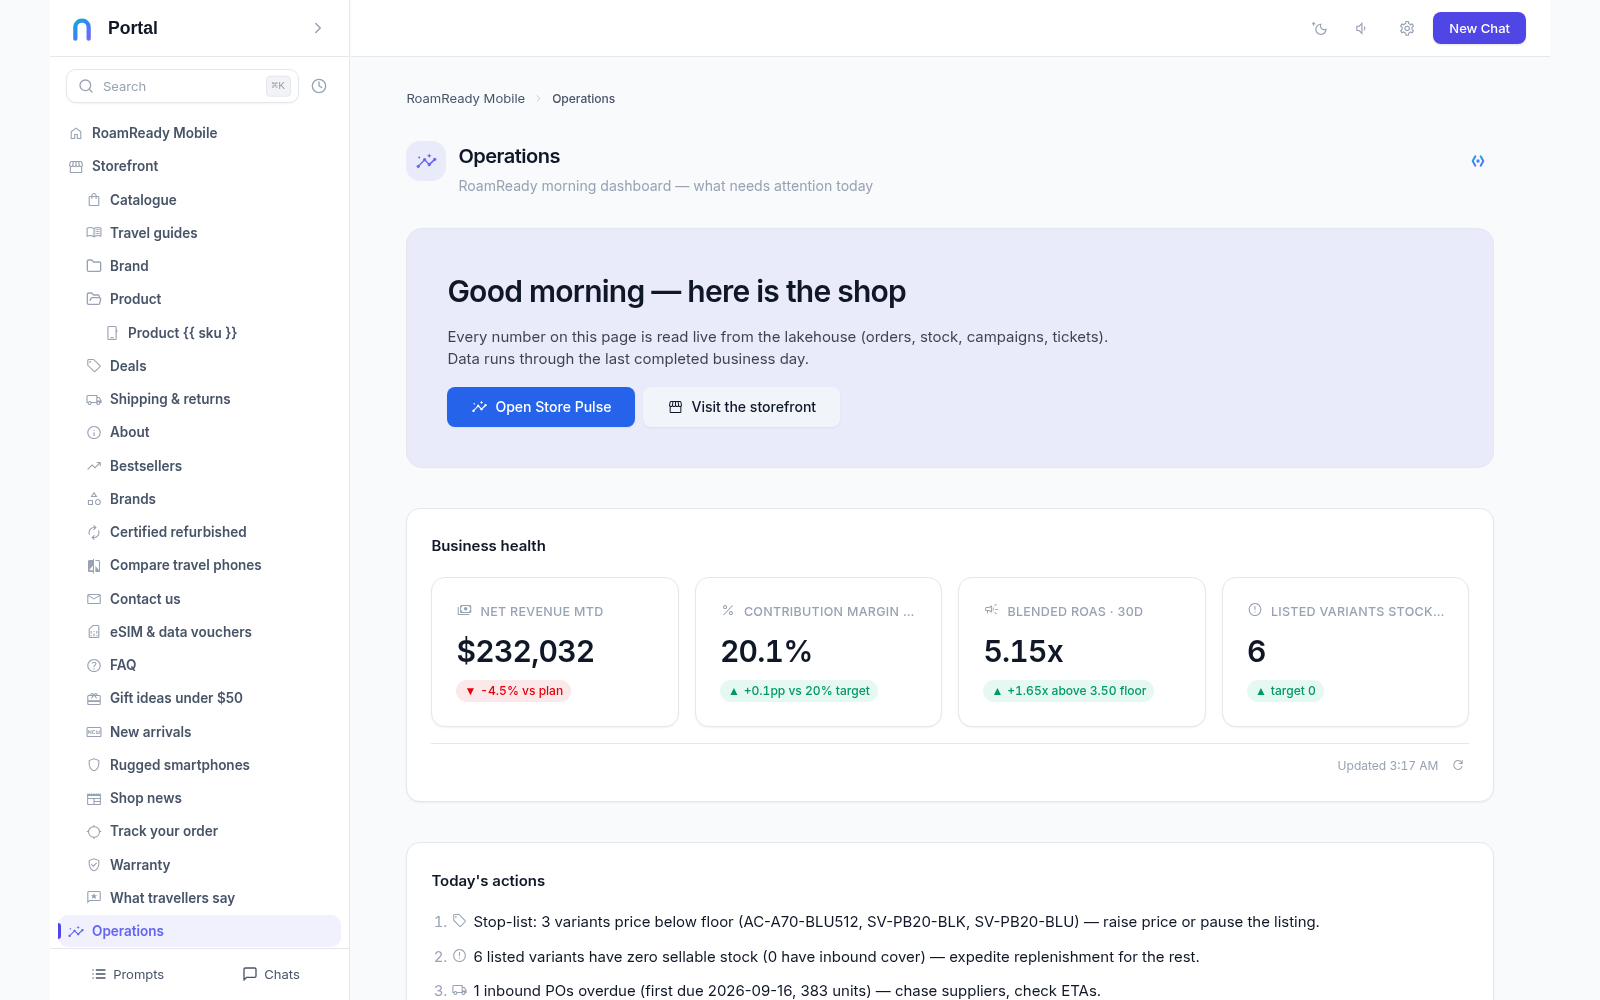Open eSIM & data vouchers page
Screen dimensions: 1600x1000
[x=209, y=632]
